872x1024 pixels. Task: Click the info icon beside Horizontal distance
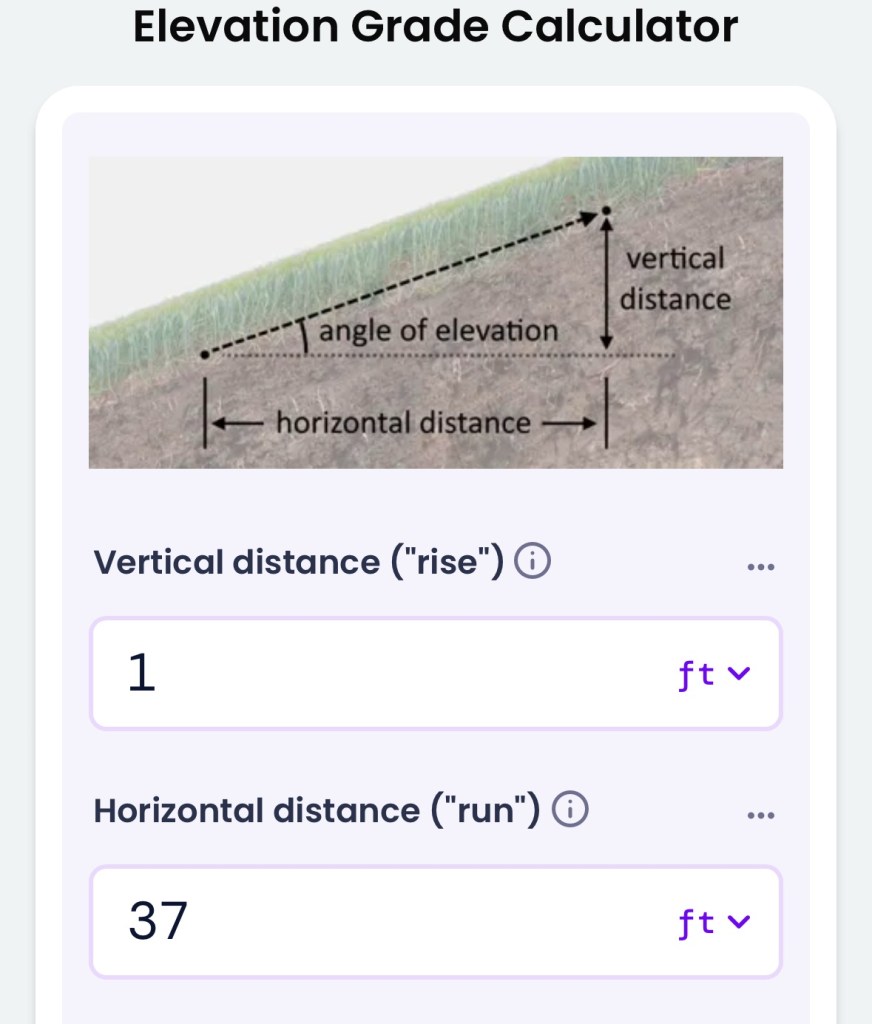point(570,810)
